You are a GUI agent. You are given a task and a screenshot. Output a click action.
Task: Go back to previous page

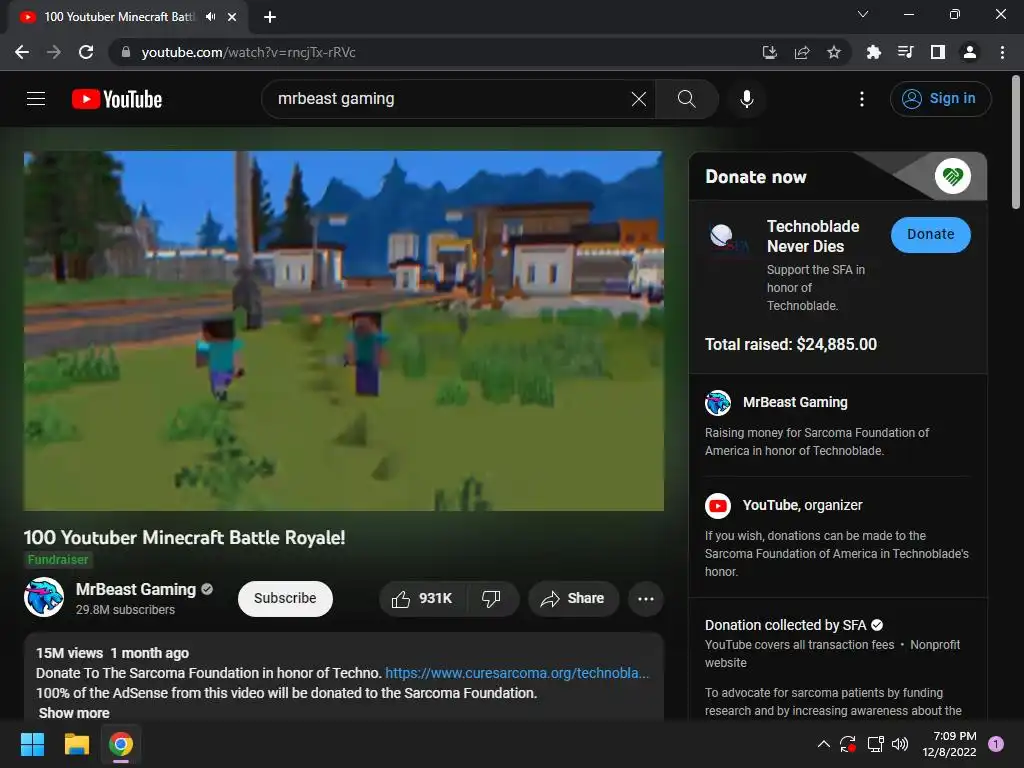point(22,52)
